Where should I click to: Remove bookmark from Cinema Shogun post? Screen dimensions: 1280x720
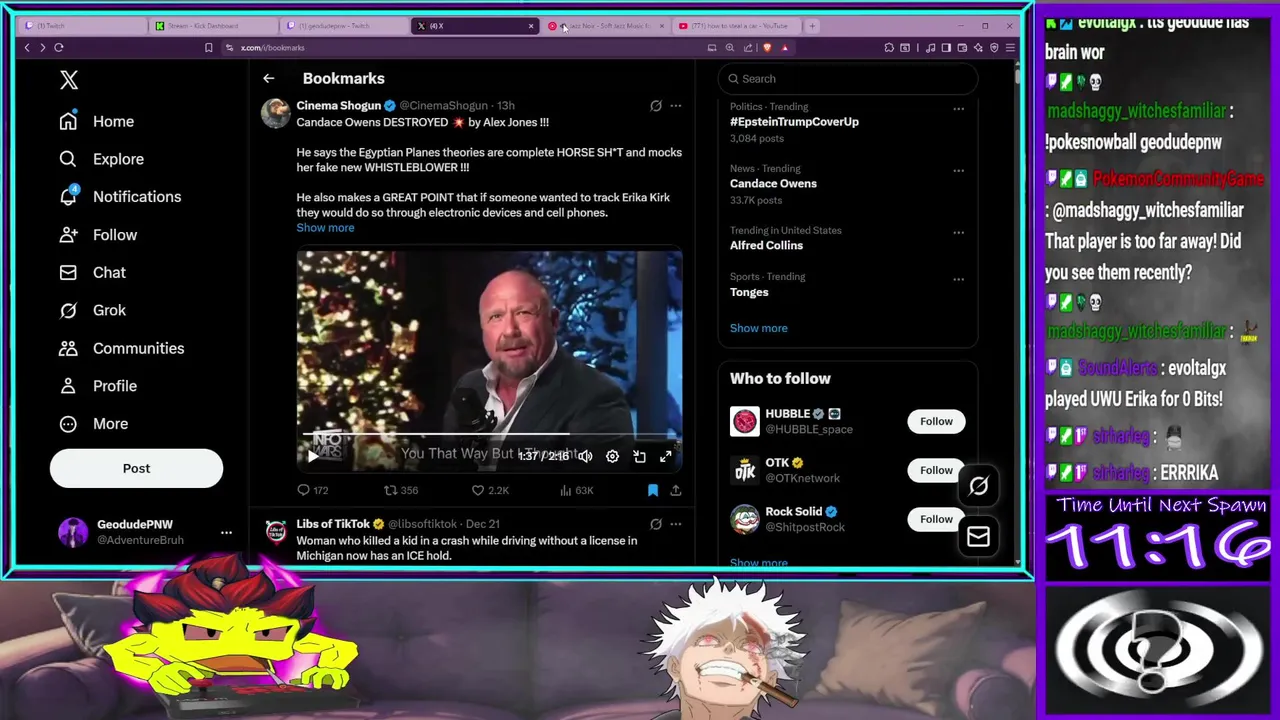[x=653, y=490]
